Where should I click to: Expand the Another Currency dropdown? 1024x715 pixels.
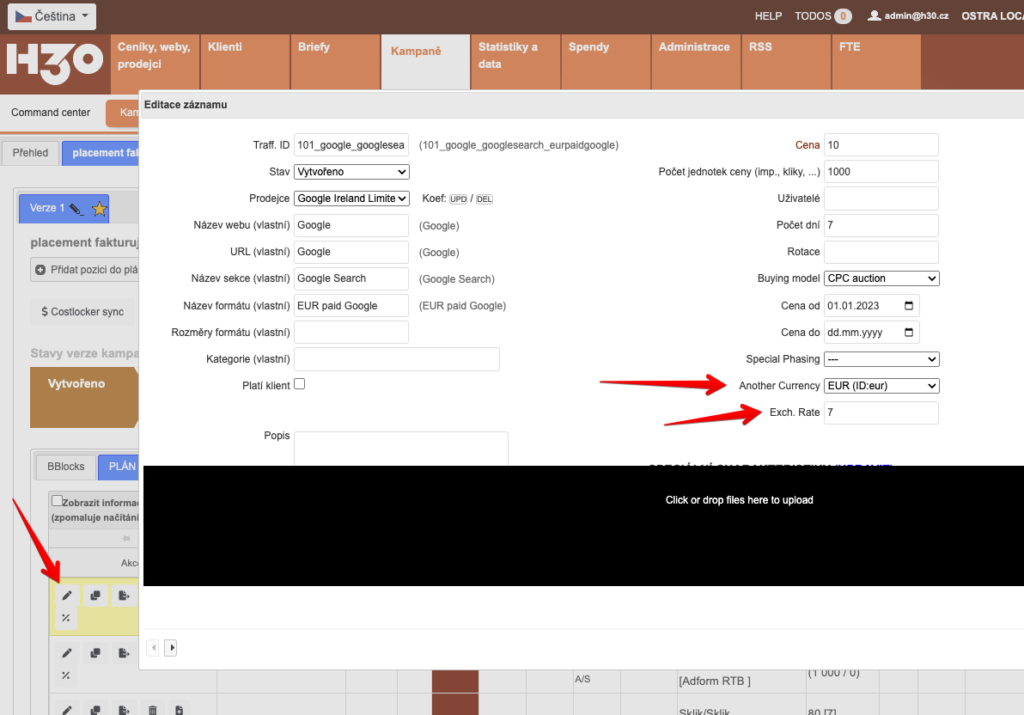(x=881, y=386)
